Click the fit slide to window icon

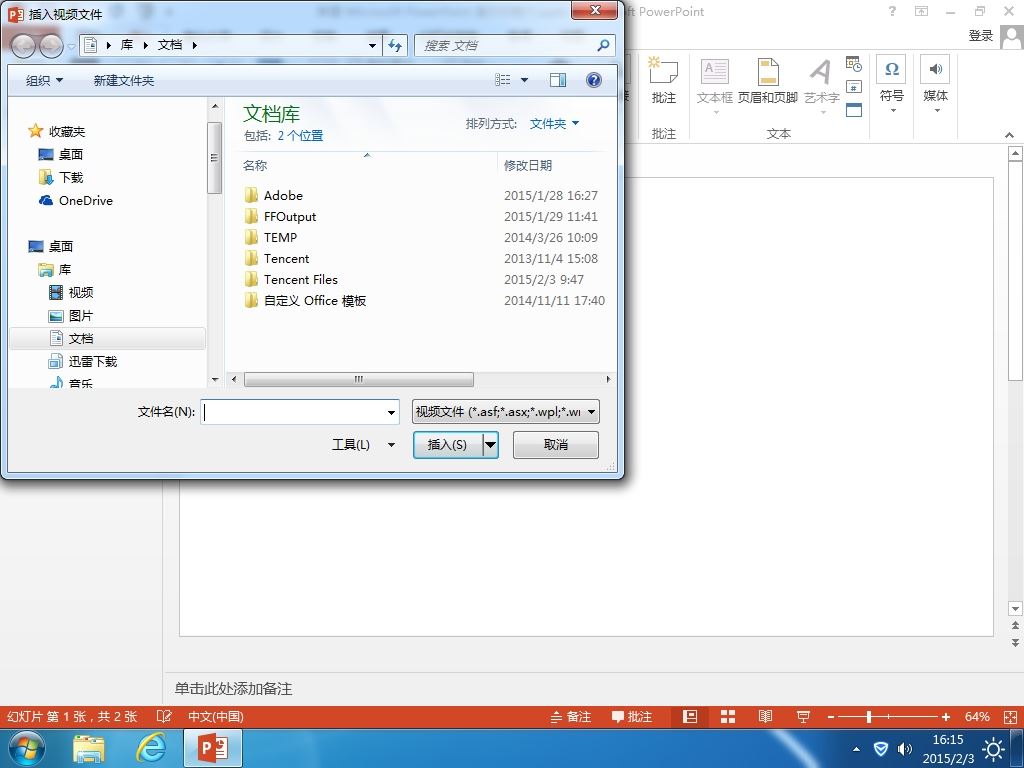click(1009, 716)
